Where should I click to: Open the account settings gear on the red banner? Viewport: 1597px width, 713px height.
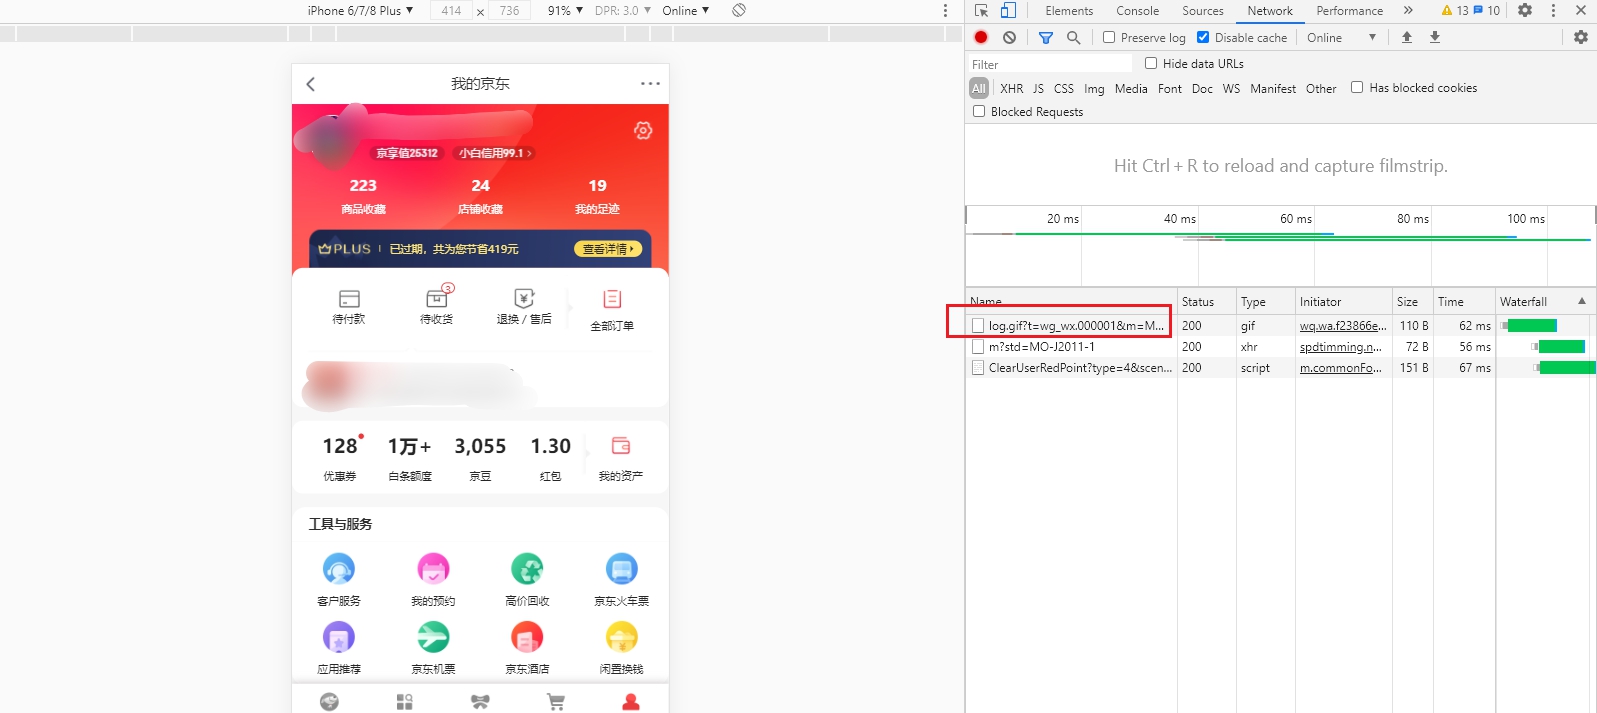point(643,131)
